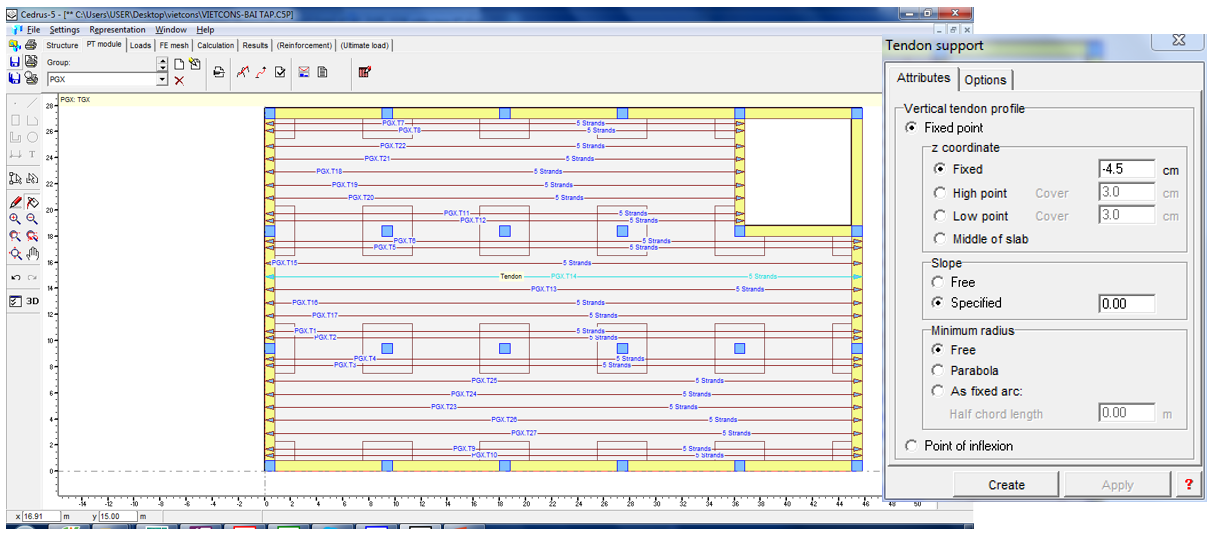This screenshot has height=534, width=1213.
Task: Click the checkmark list icon beside 3D
Action: 15,301
